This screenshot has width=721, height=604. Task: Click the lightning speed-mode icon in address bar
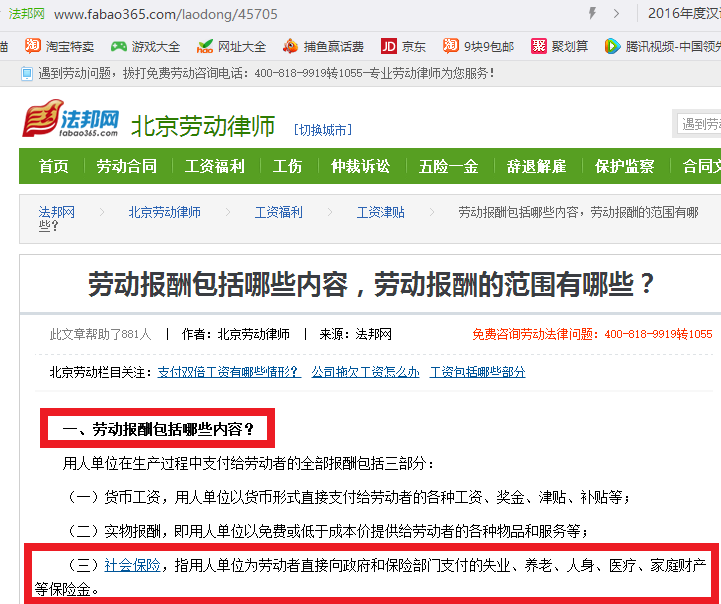(x=592, y=13)
